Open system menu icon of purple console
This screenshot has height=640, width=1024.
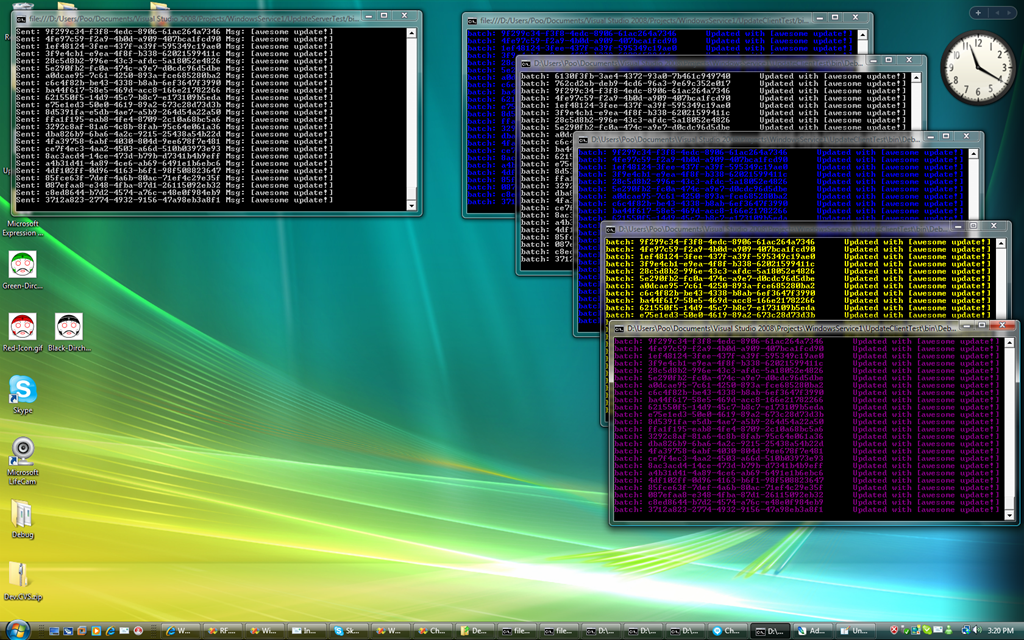click(x=621, y=329)
